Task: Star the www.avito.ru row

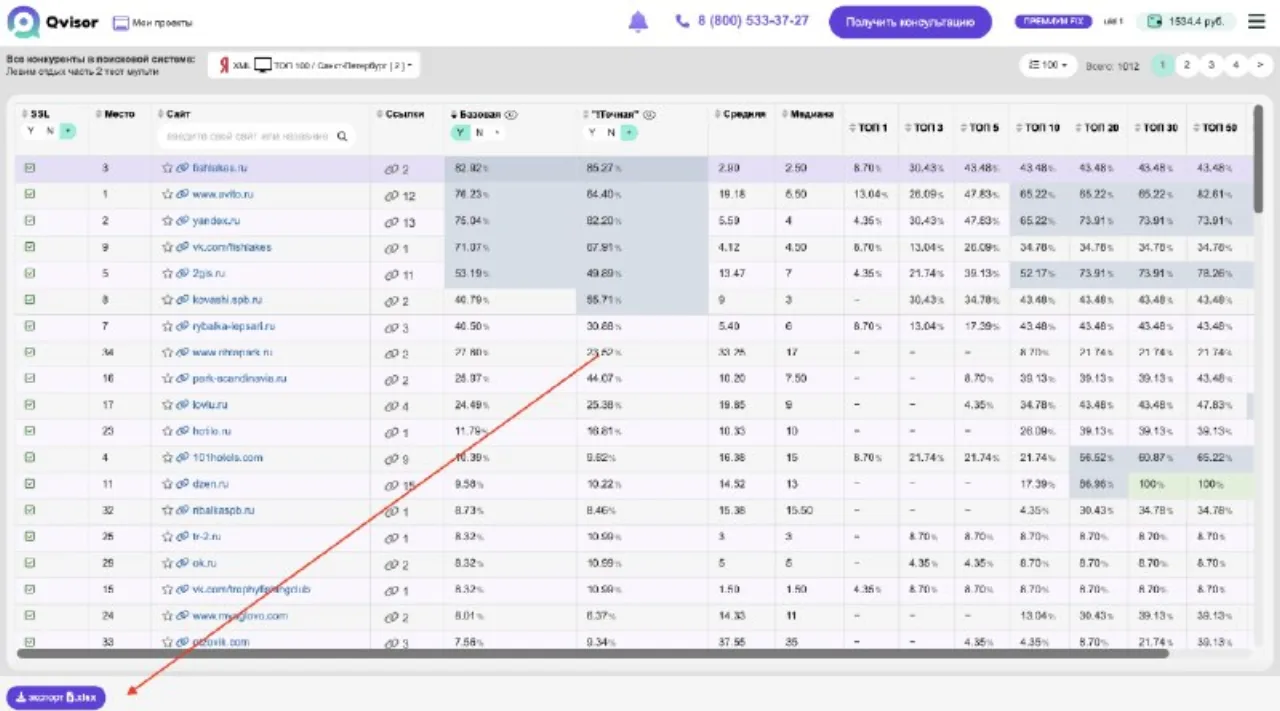Action: tap(167, 194)
